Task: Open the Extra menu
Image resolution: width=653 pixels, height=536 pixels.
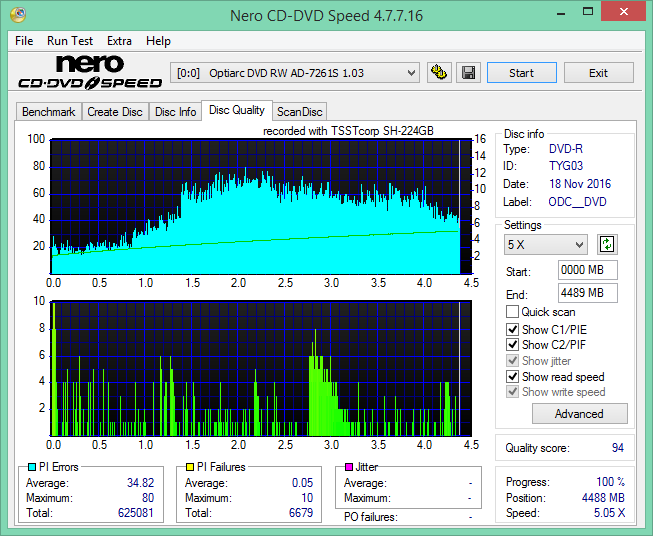Action: [119, 41]
